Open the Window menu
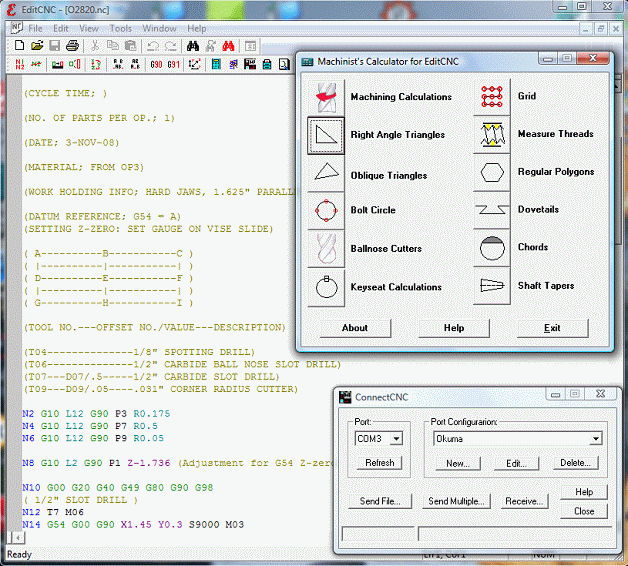 click(159, 28)
